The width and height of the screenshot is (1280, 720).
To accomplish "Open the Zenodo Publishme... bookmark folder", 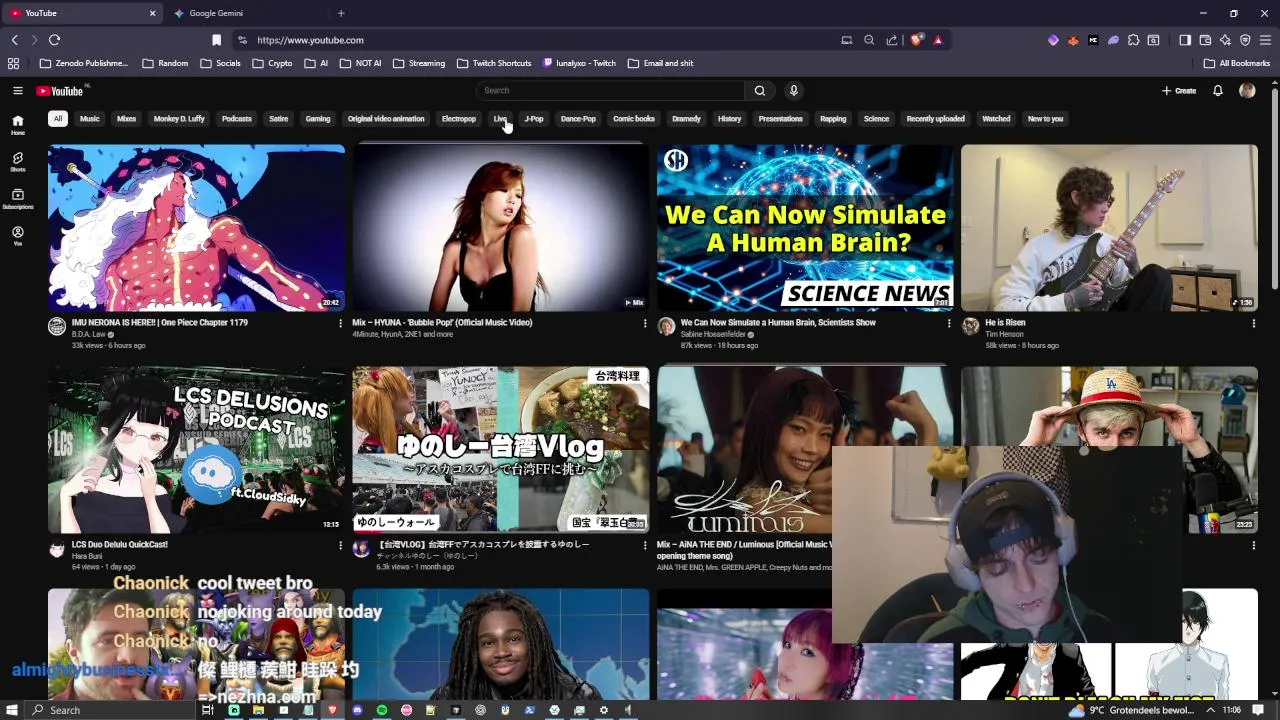I will 84,63.
